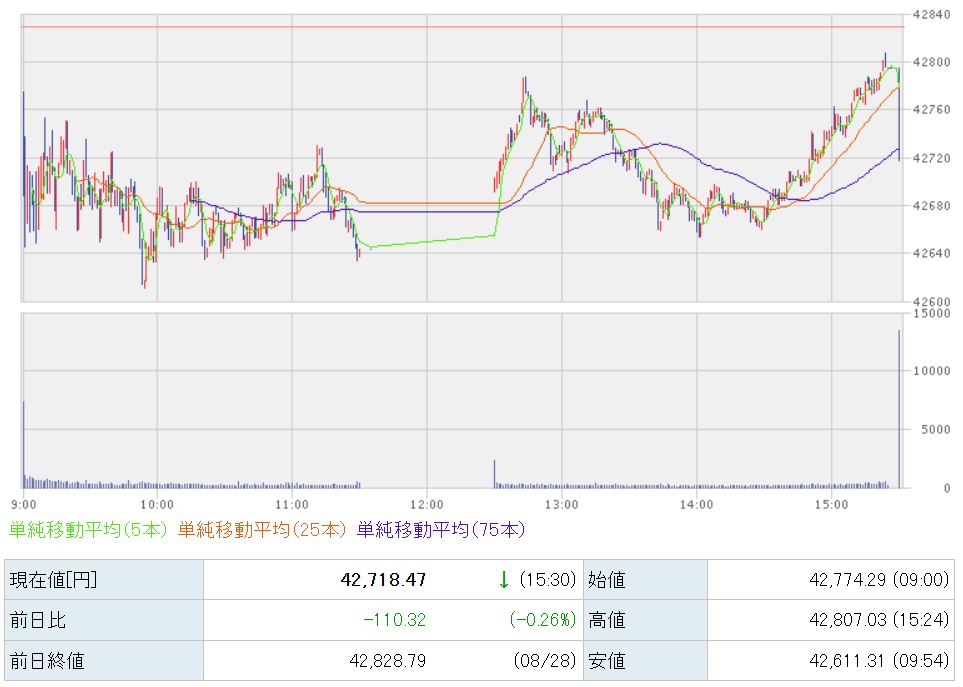This screenshot has width=963, height=687.
Task: Click the -110.32 change value
Action: [394, 620]
